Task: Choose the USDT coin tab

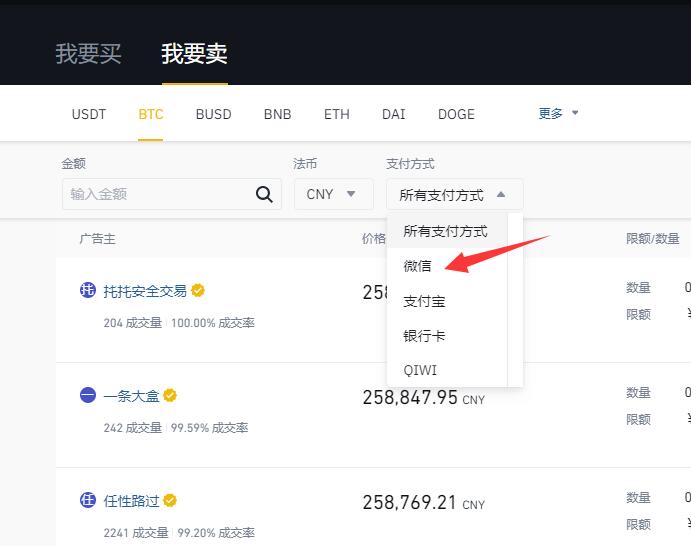Action: point(89,114)
